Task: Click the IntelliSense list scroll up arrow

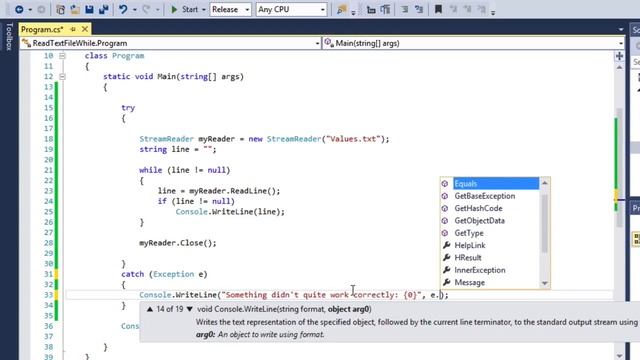Action: pos(544,183)
